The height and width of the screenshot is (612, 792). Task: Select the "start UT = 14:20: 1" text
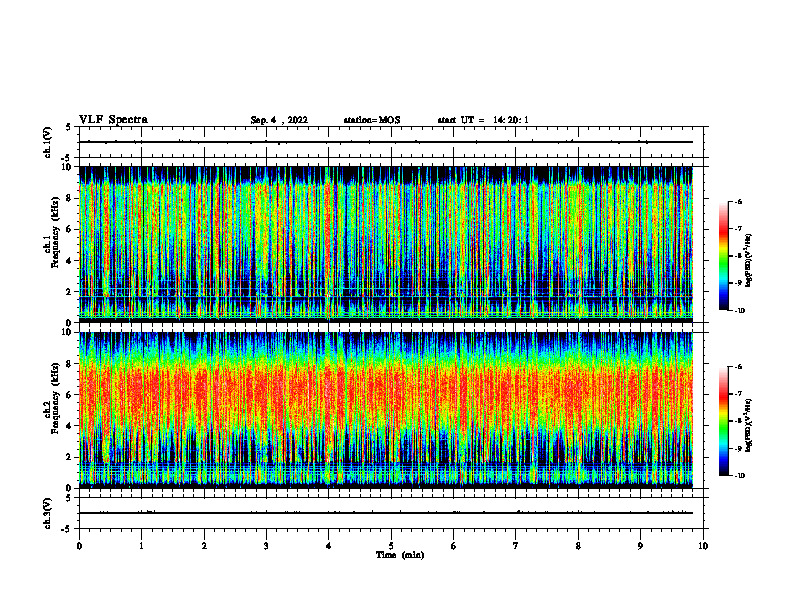[x=483, y=120]
